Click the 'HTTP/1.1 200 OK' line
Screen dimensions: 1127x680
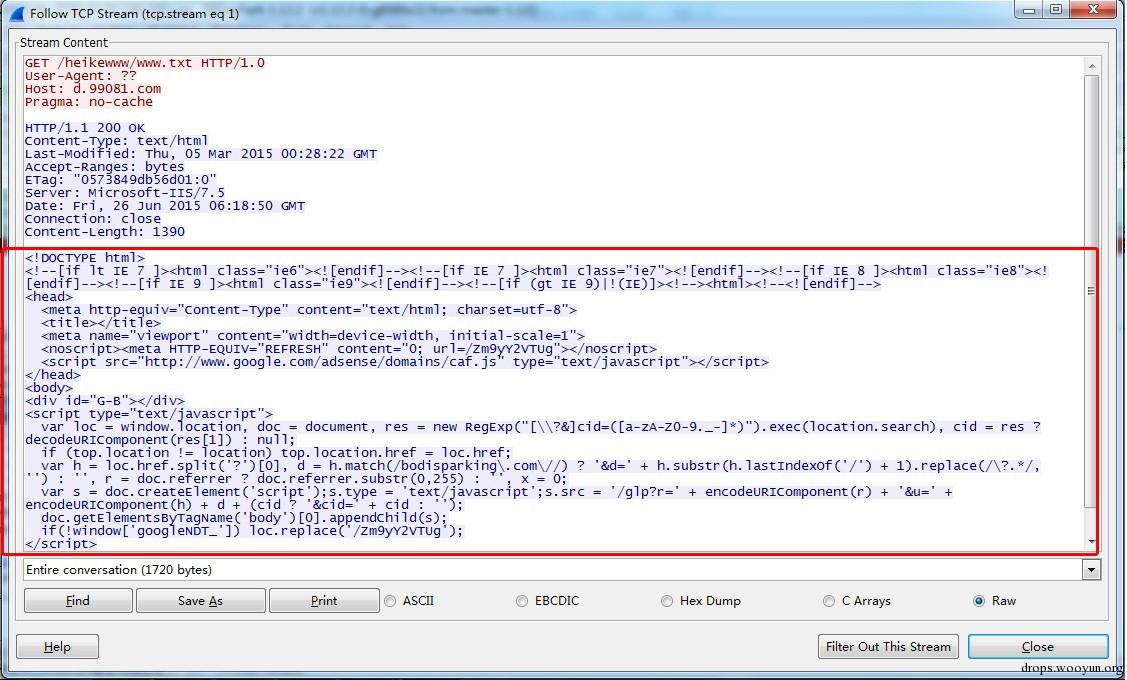tap(85, 128)
